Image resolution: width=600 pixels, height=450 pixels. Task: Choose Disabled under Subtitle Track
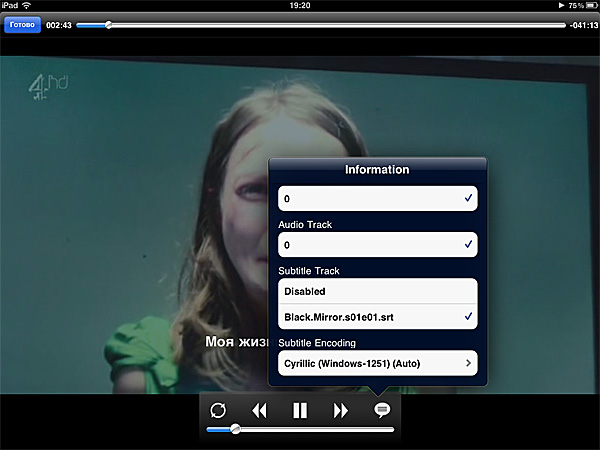coord(377,292)
